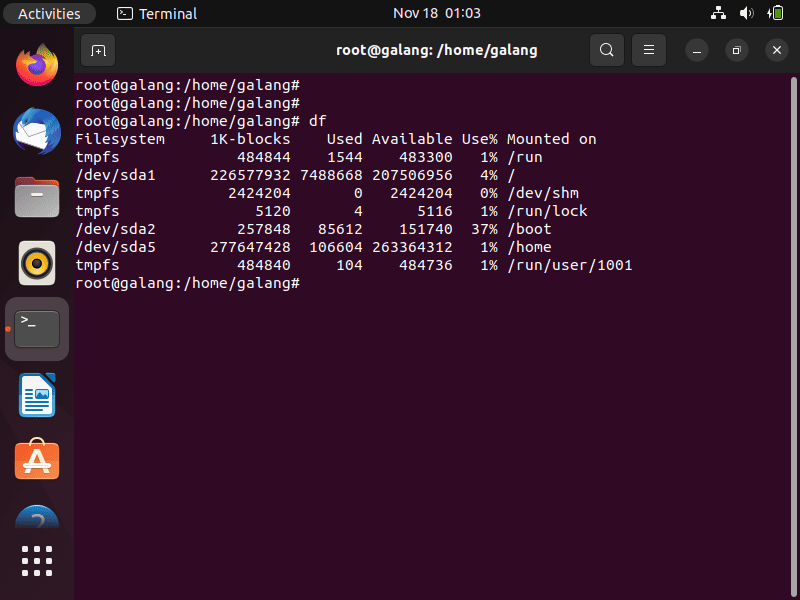Click the value '226577932'

click(250, 175)
